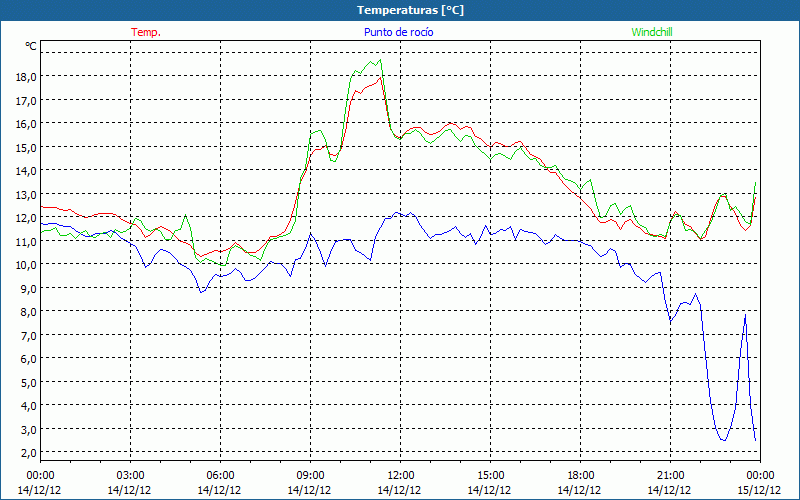
Task: Click the 2,0 y-axis value
Action: (29, 452)
